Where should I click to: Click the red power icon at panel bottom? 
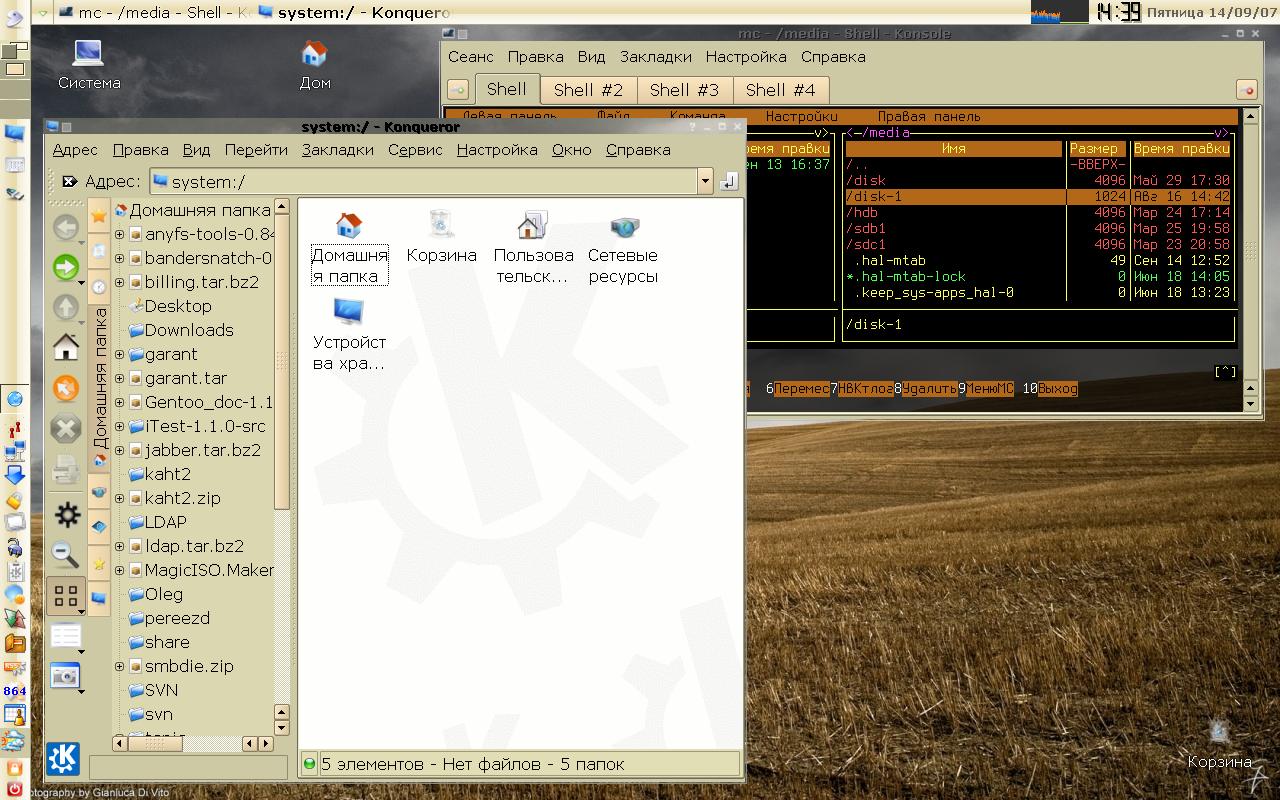pos(14,790)
